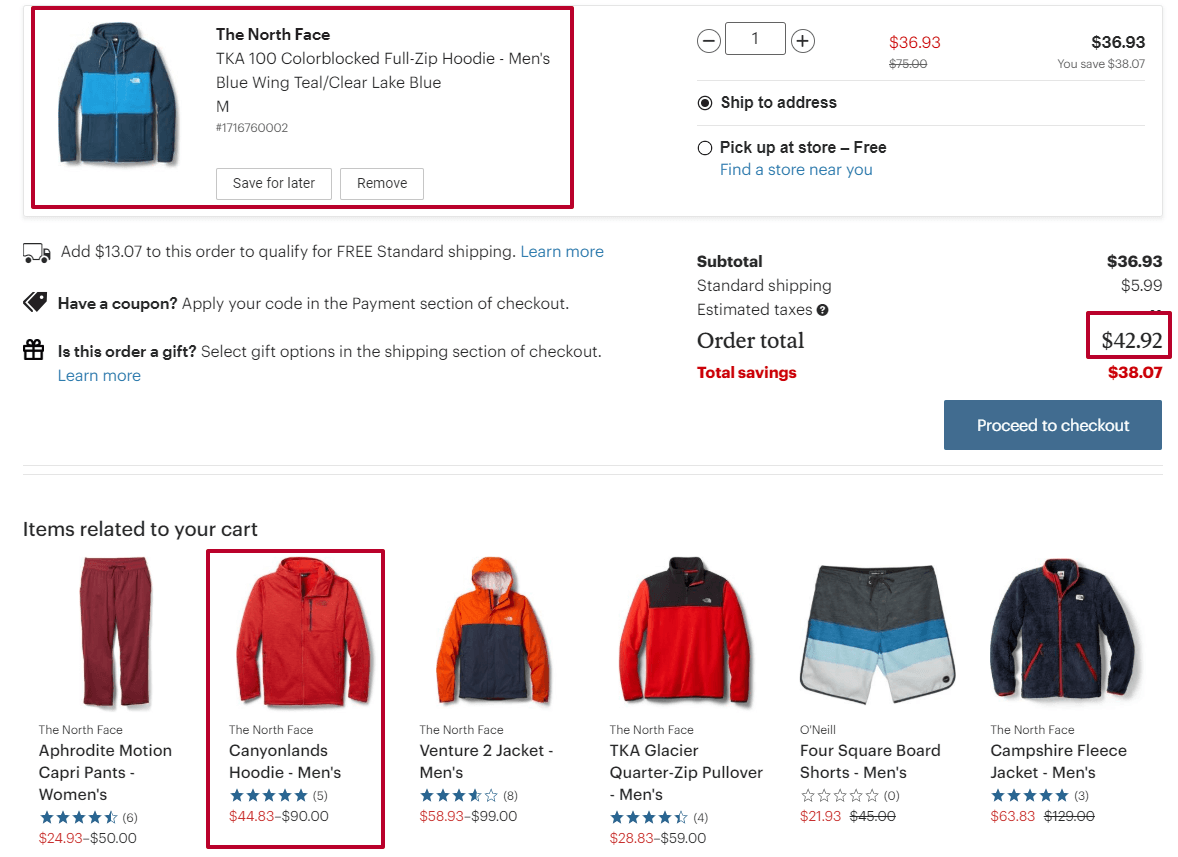Click the TKA 100 hoodie product thumbnail
Screen dimensions: 1178x857
tap(119, 94)
